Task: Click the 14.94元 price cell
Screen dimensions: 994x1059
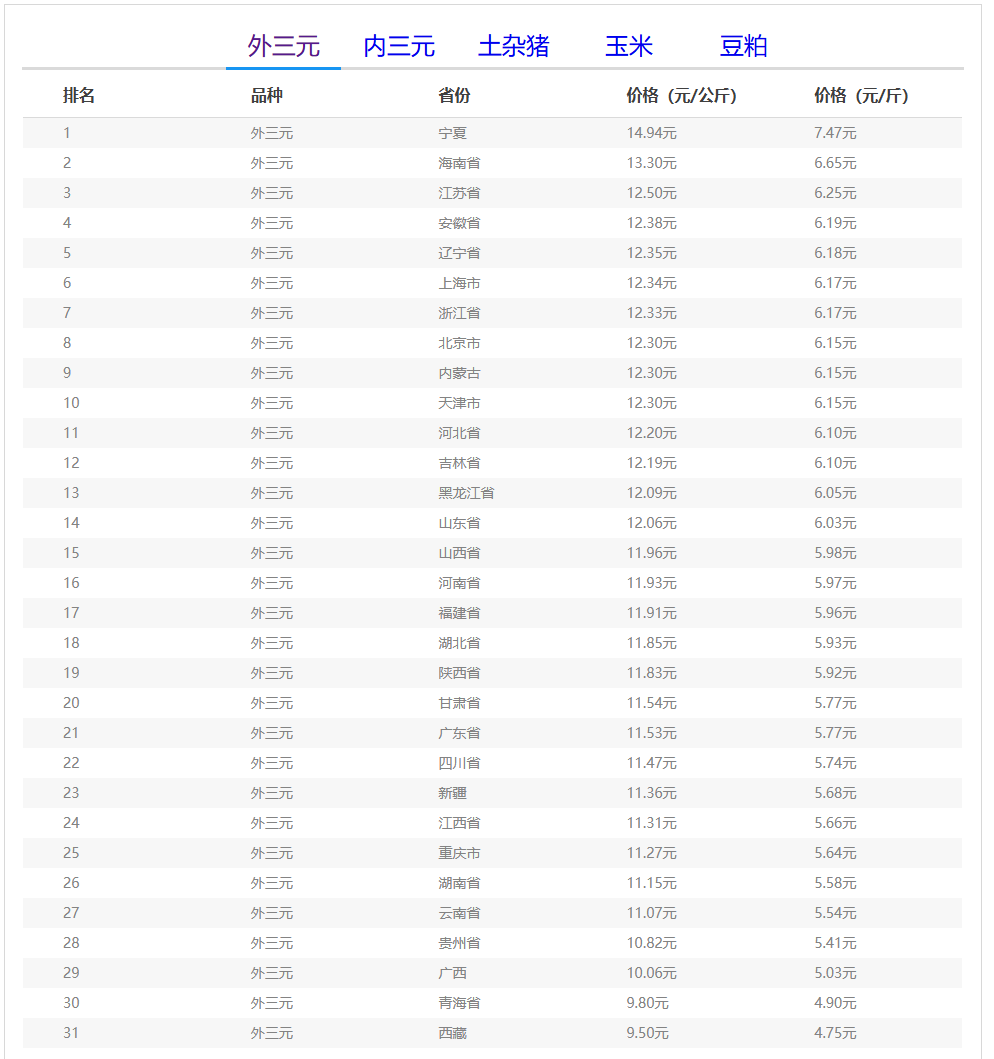Action: 652,133
